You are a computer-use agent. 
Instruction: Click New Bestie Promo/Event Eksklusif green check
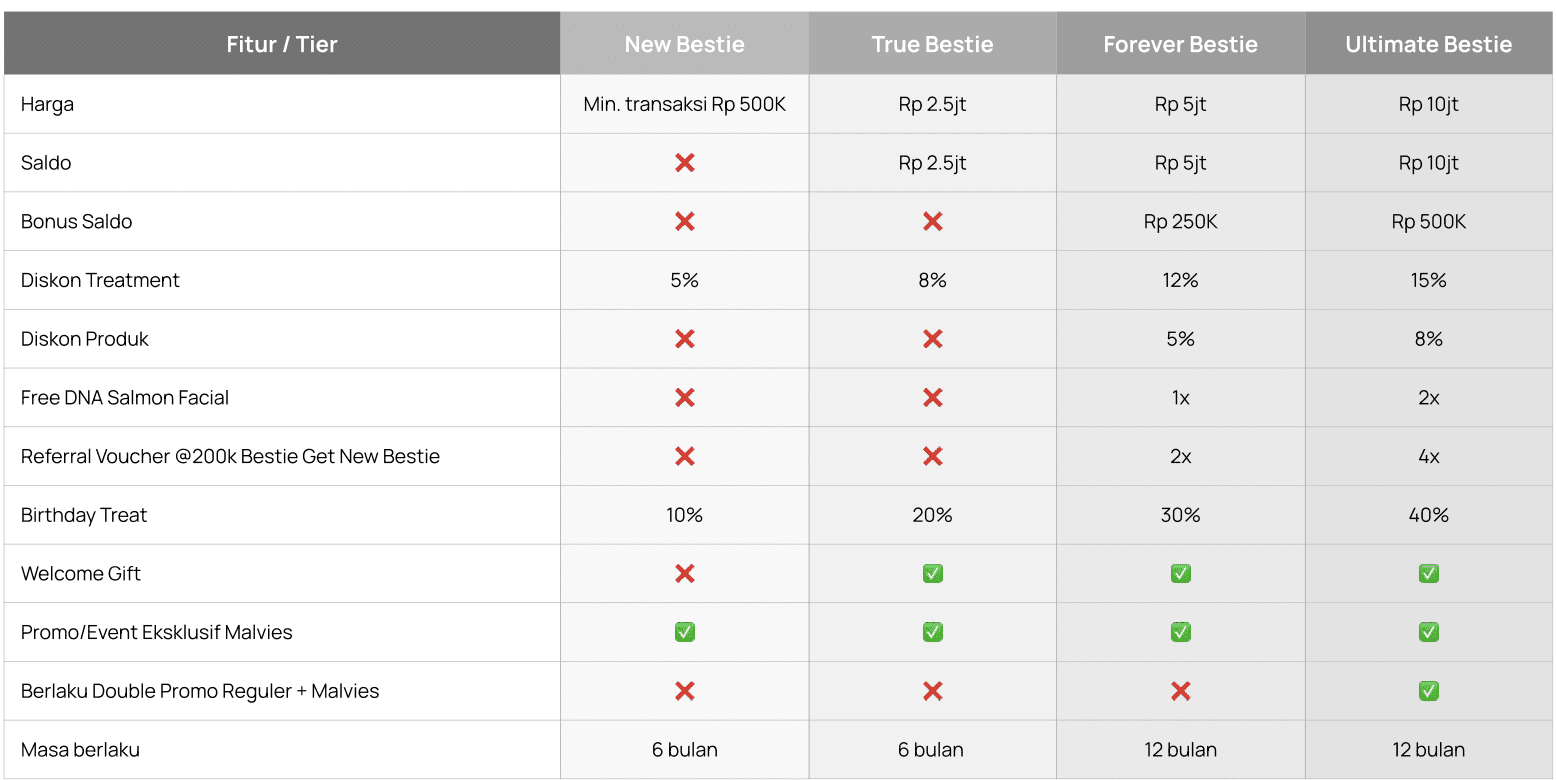pos(685,632)
